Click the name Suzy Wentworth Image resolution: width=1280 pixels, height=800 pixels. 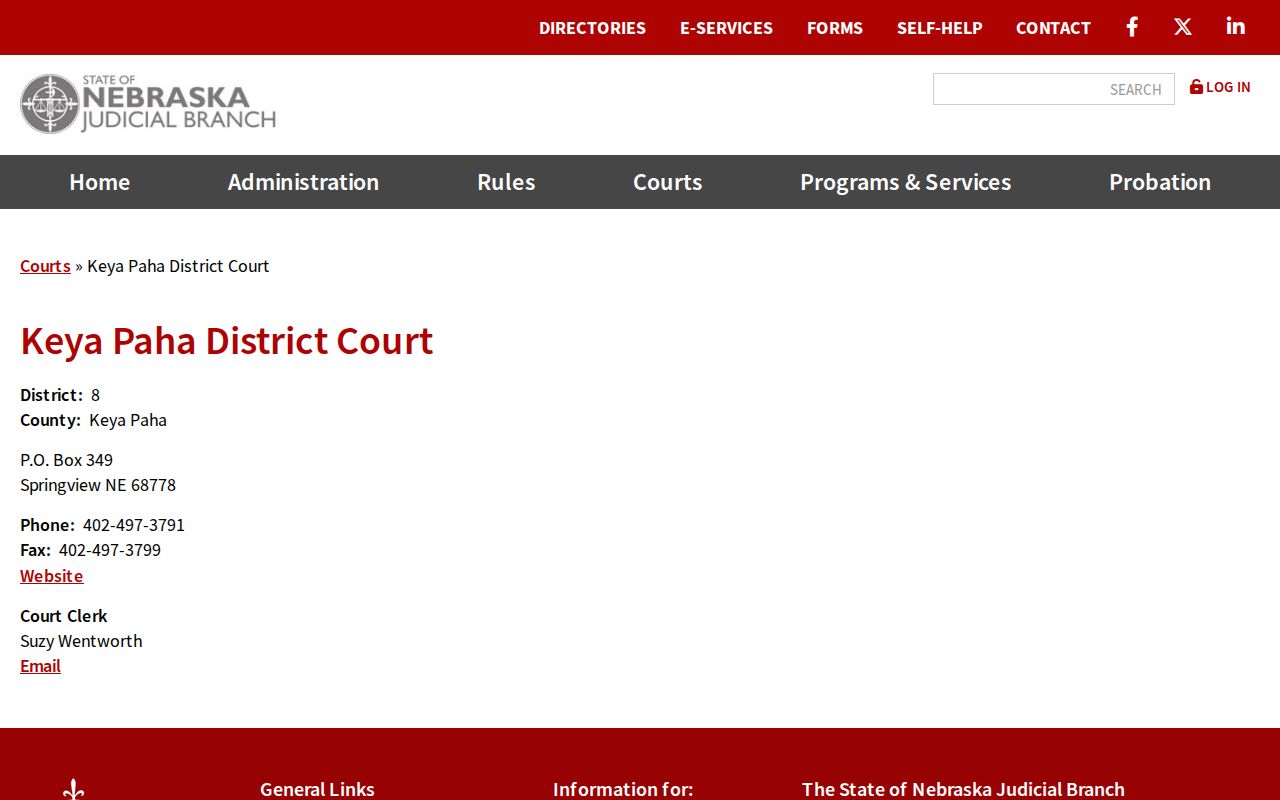(81, 641)
